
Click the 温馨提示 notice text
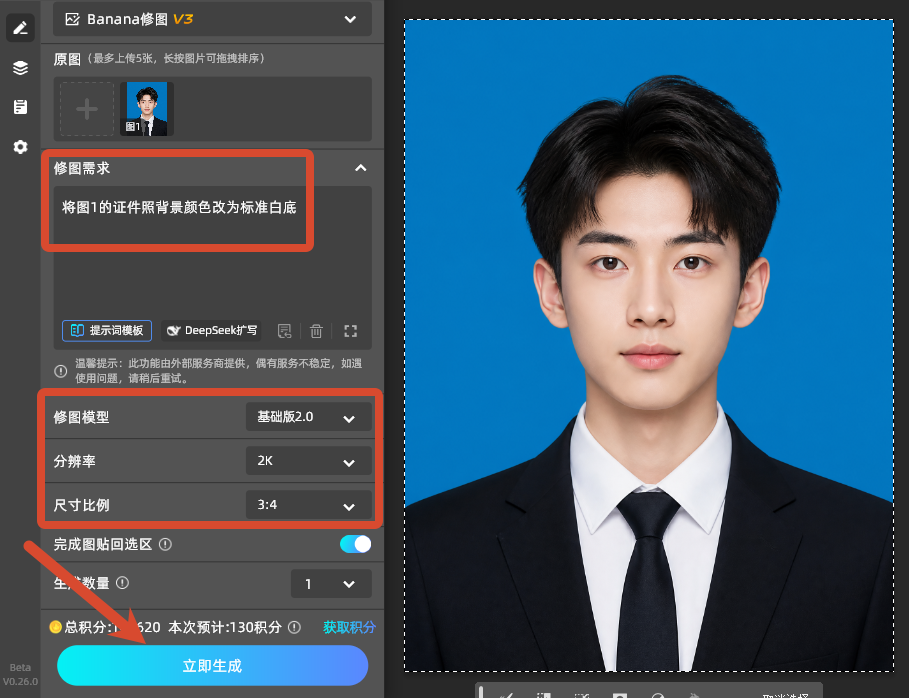tap(219, 370)
